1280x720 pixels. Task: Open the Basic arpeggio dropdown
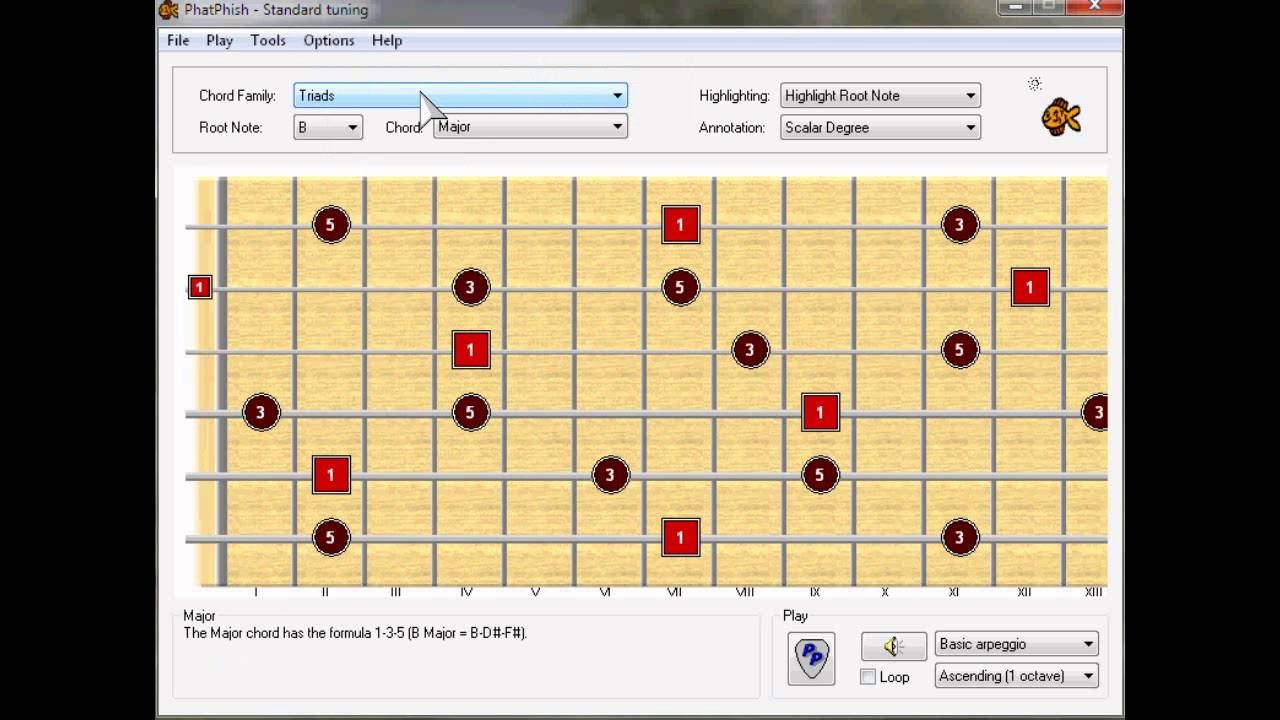tap(1016, 645)
